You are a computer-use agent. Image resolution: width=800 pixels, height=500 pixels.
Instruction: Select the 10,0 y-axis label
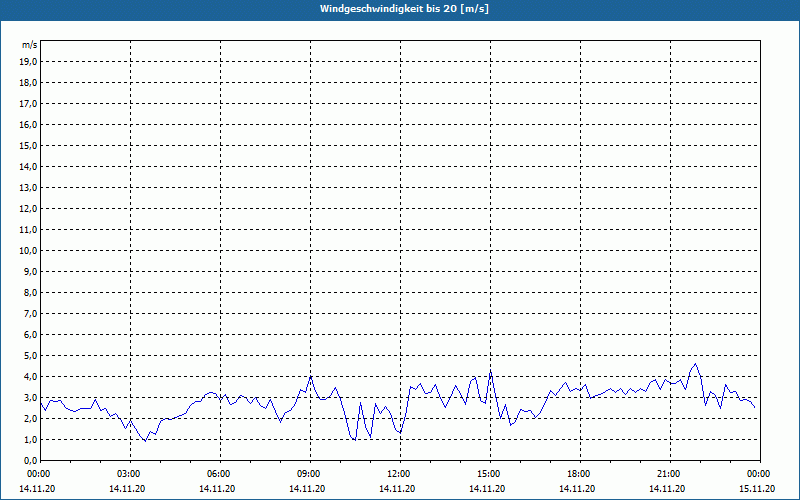pos(29,251)
